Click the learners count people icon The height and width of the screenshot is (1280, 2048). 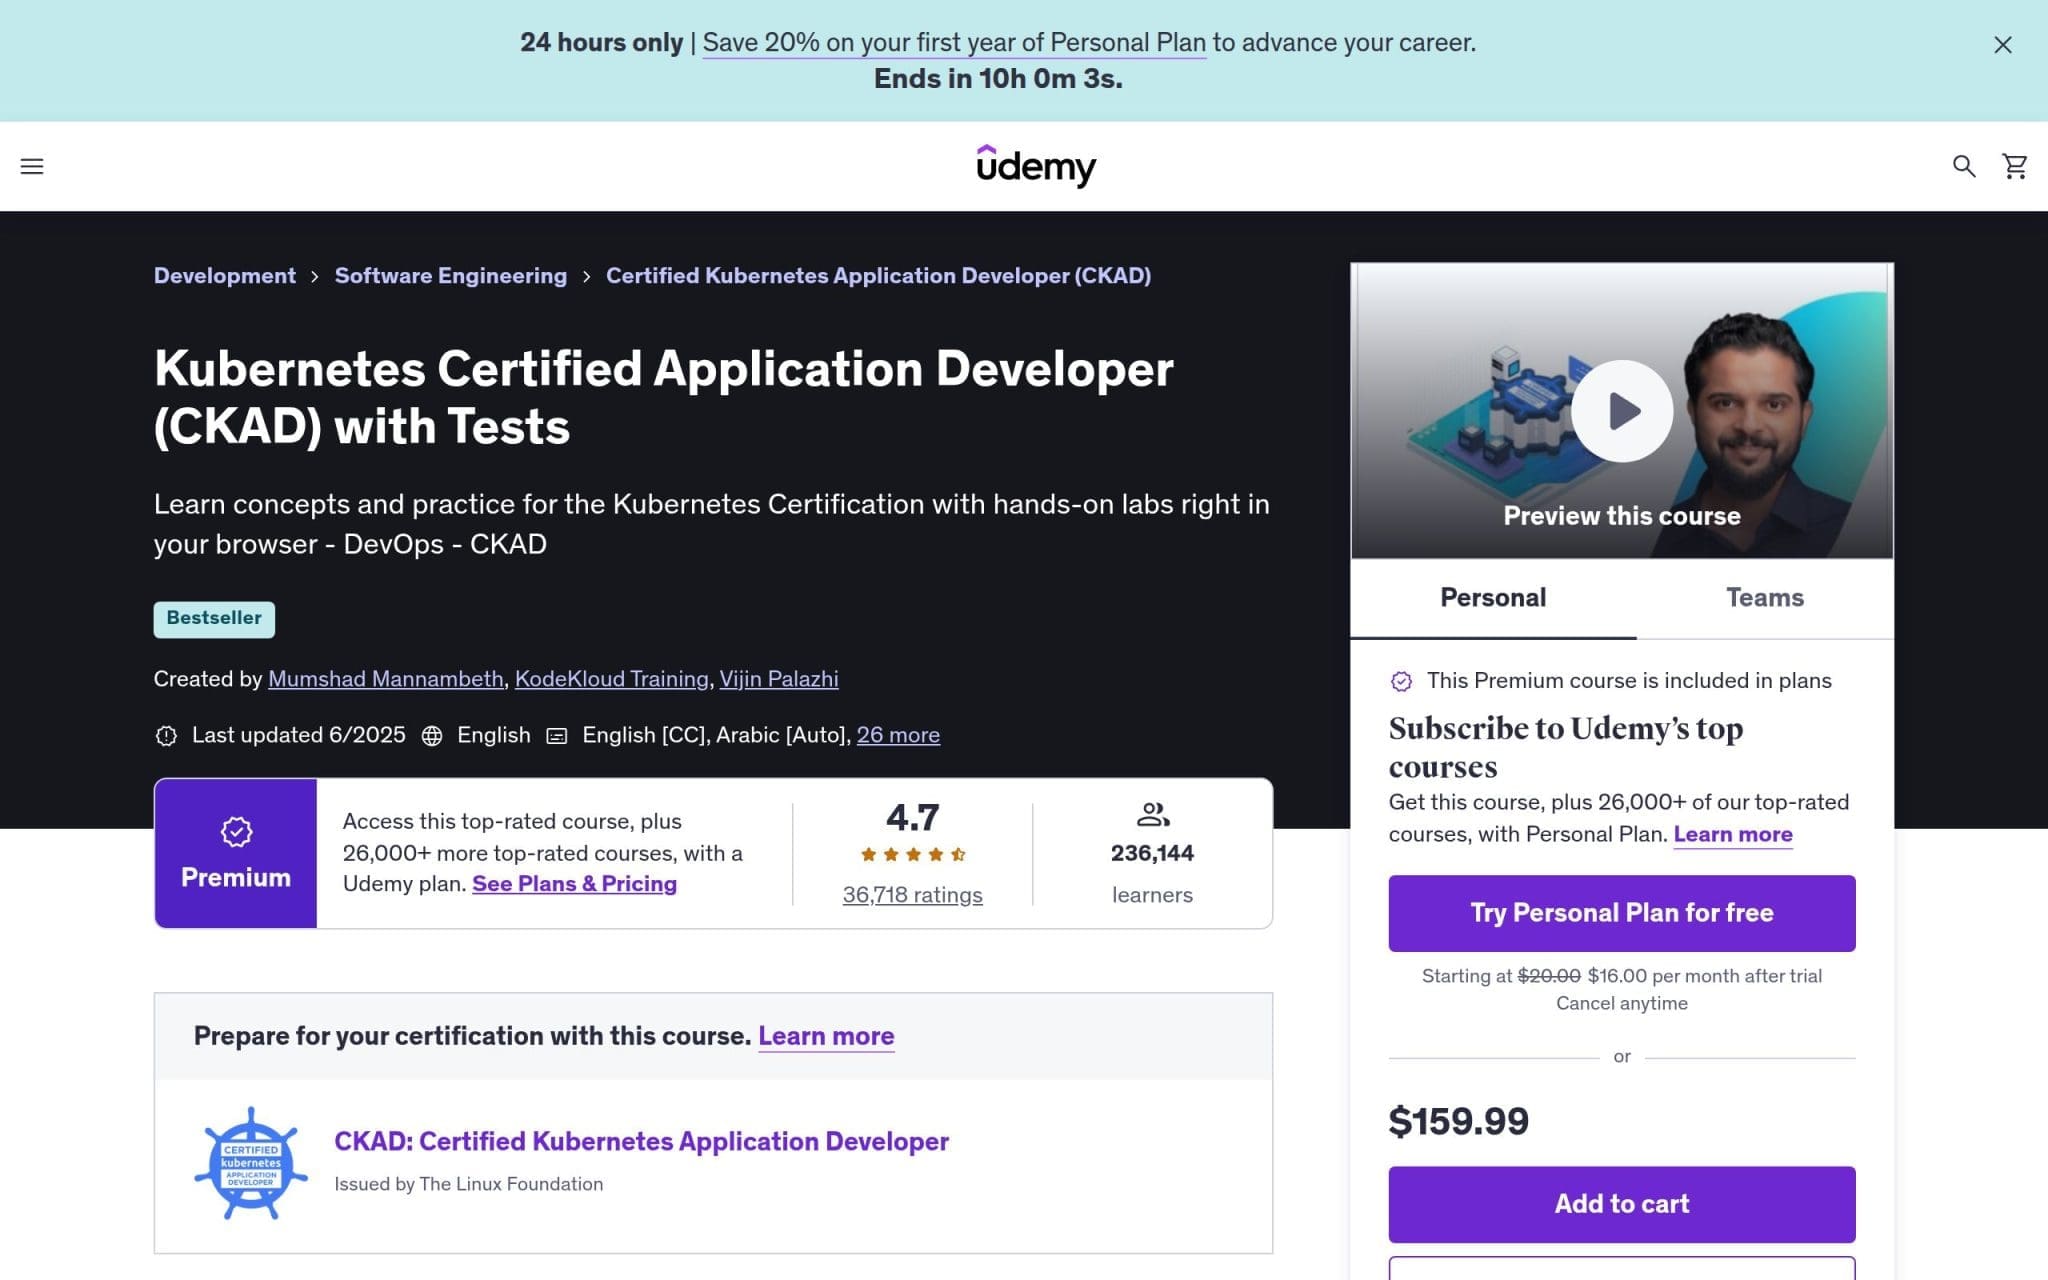point(1152,815)
